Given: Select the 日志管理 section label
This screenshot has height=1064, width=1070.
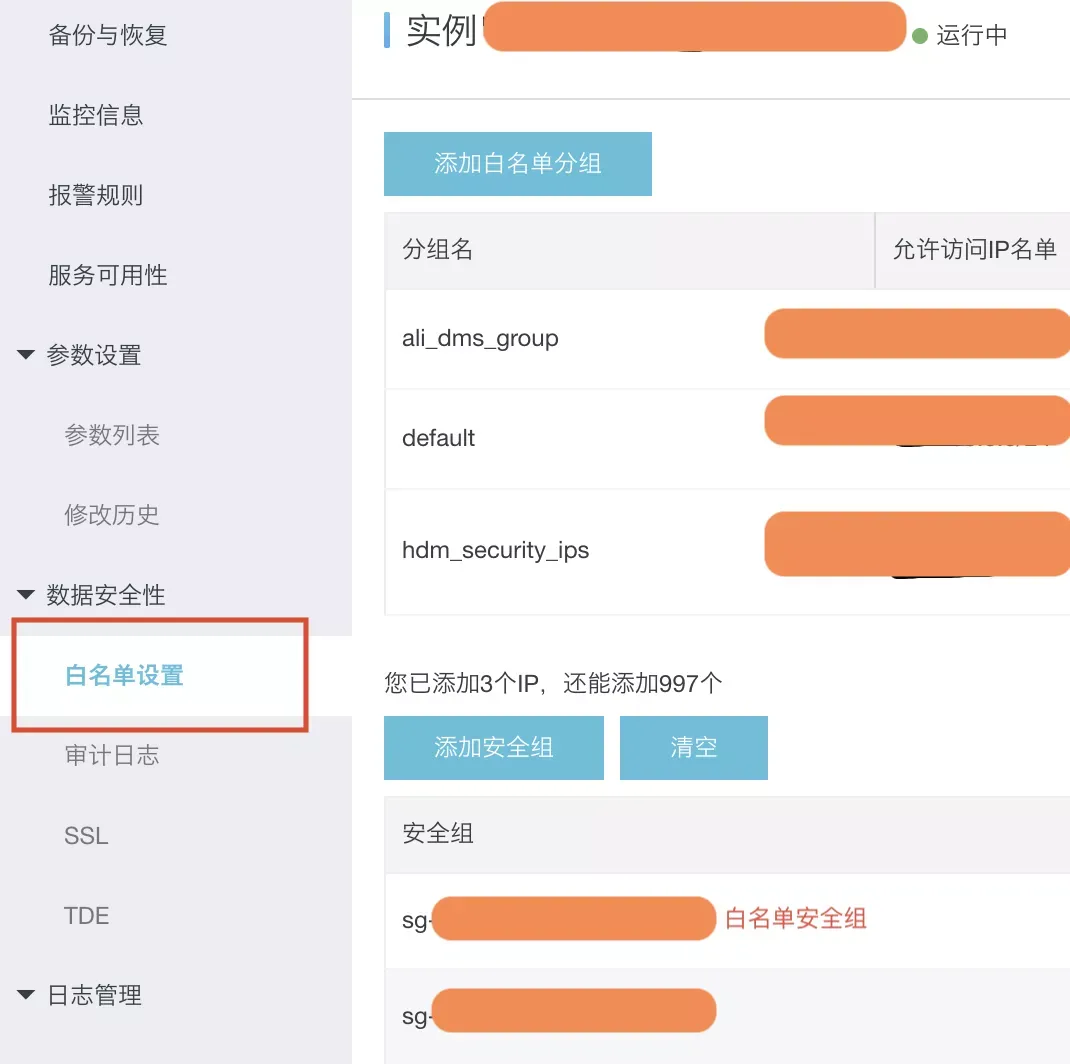Looking at the screenshot, I should click(x=94, y=995).
